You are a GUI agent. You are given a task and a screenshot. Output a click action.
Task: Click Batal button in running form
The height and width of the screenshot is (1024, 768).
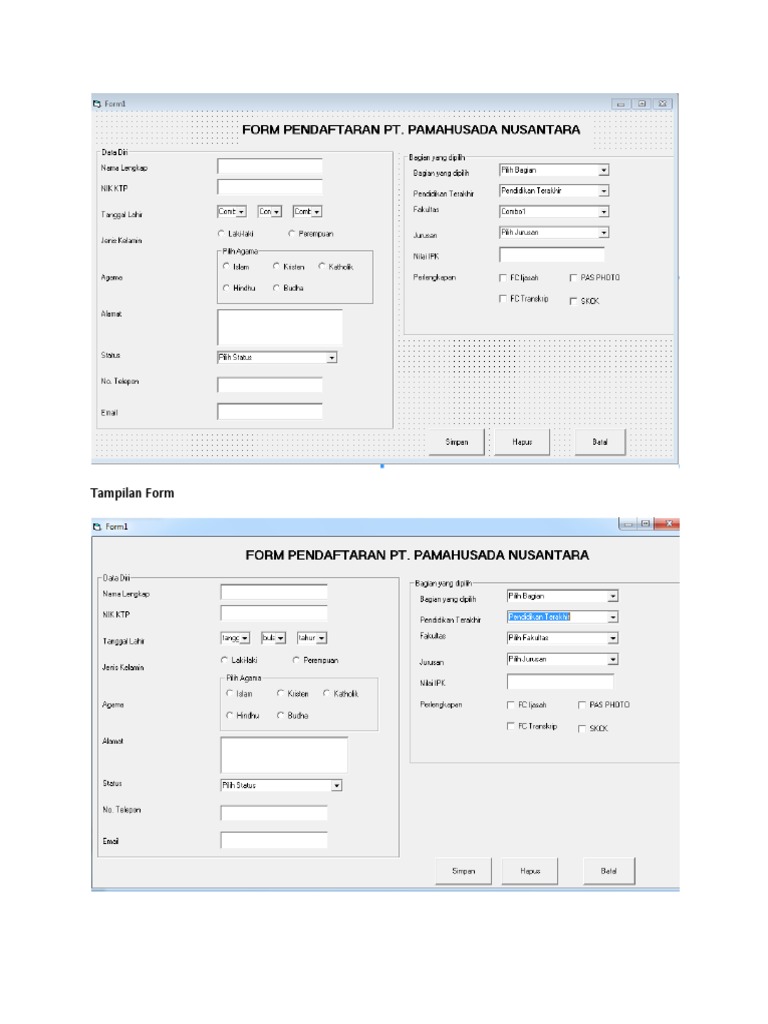[609, 871]
